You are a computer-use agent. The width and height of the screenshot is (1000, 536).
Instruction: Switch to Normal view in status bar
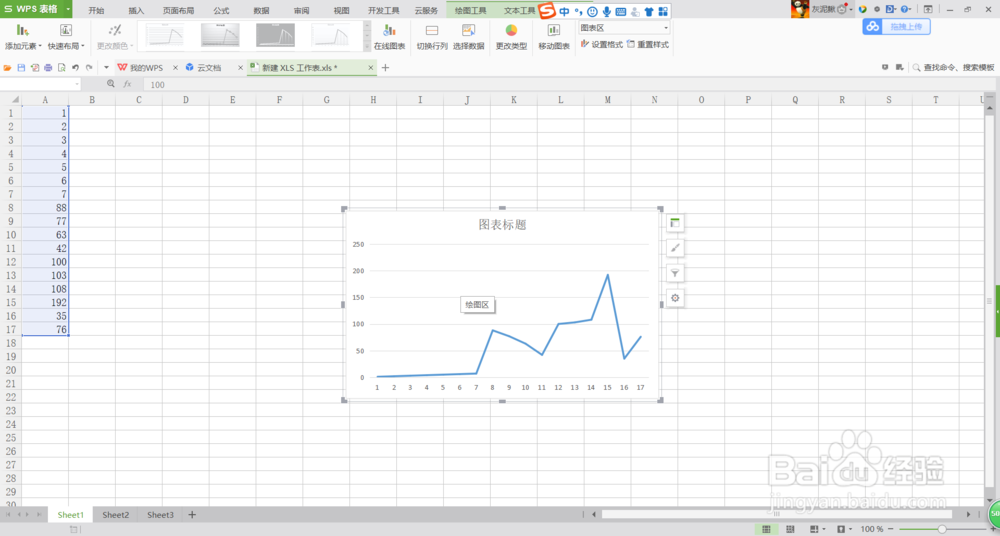pyautogui.click(x=766, y=529)
